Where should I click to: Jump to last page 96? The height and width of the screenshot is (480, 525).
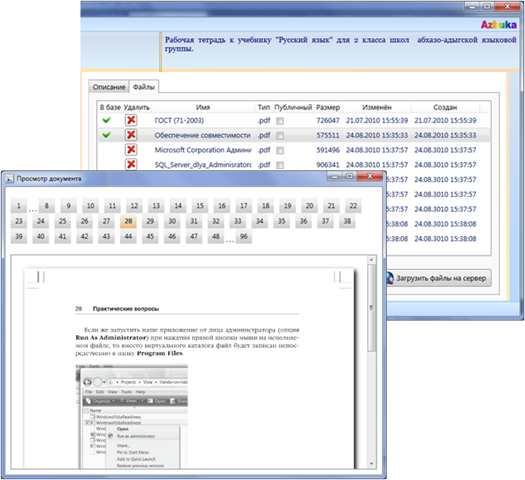point(244,237)
